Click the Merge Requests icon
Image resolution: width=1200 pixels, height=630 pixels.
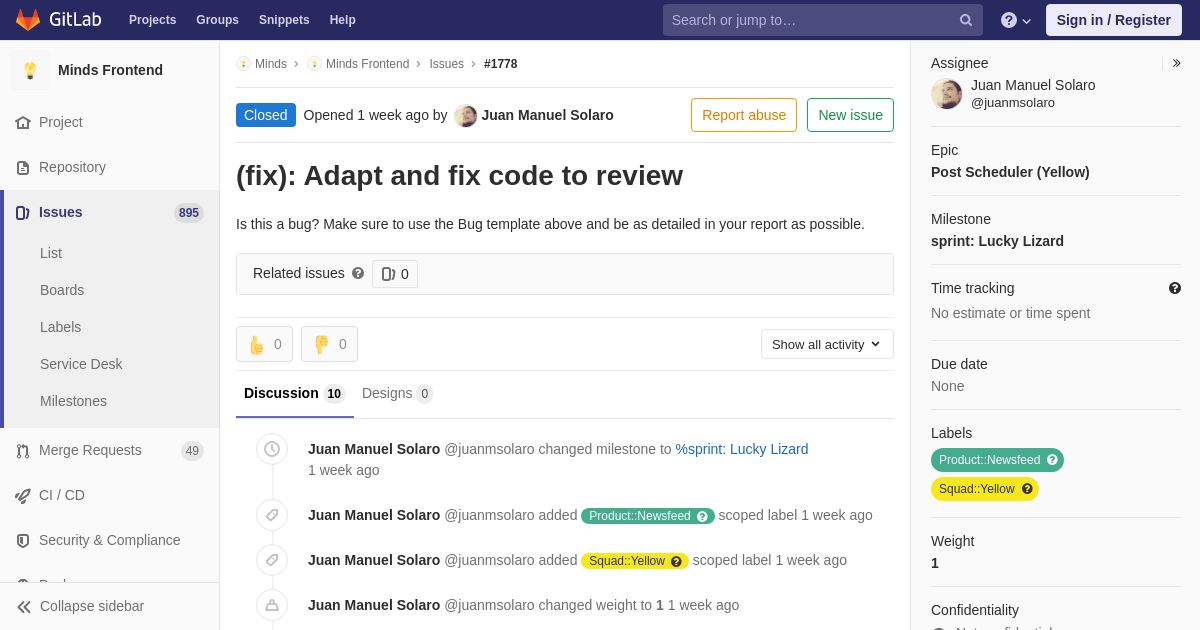pos(23,450)
